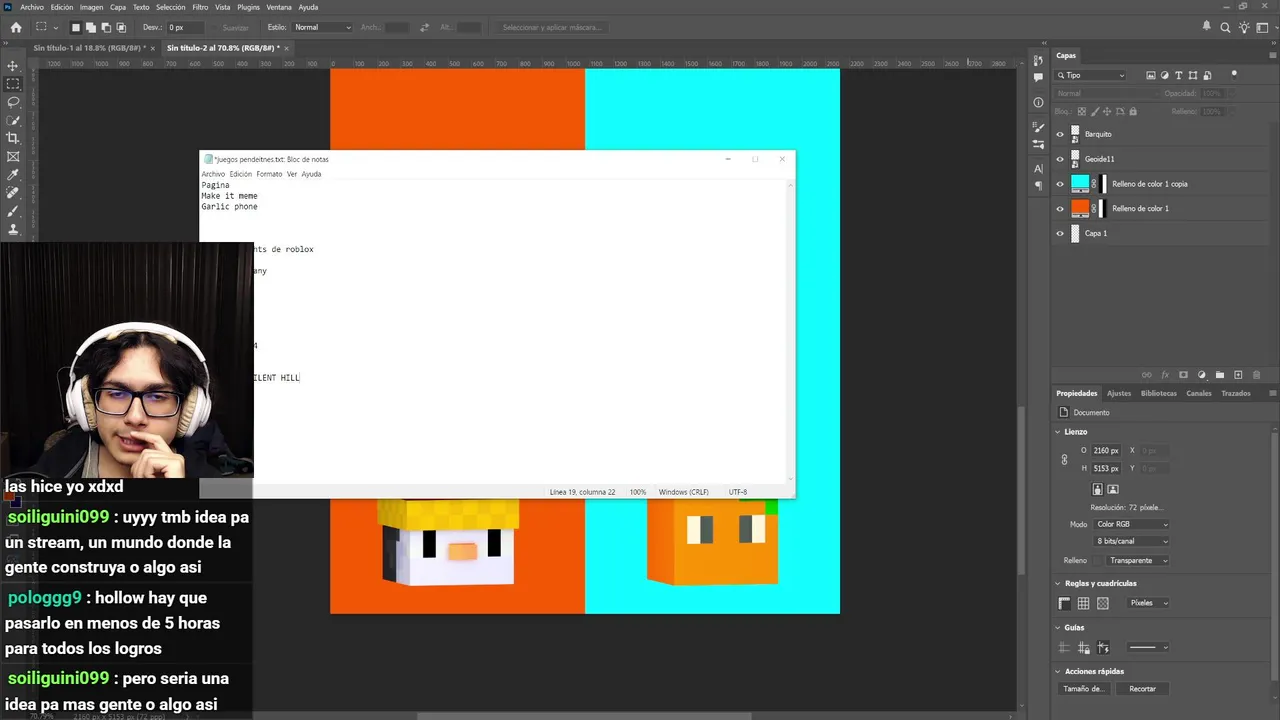Select the Eyedropper tool

pyautogui.click(x=13, y=175)
